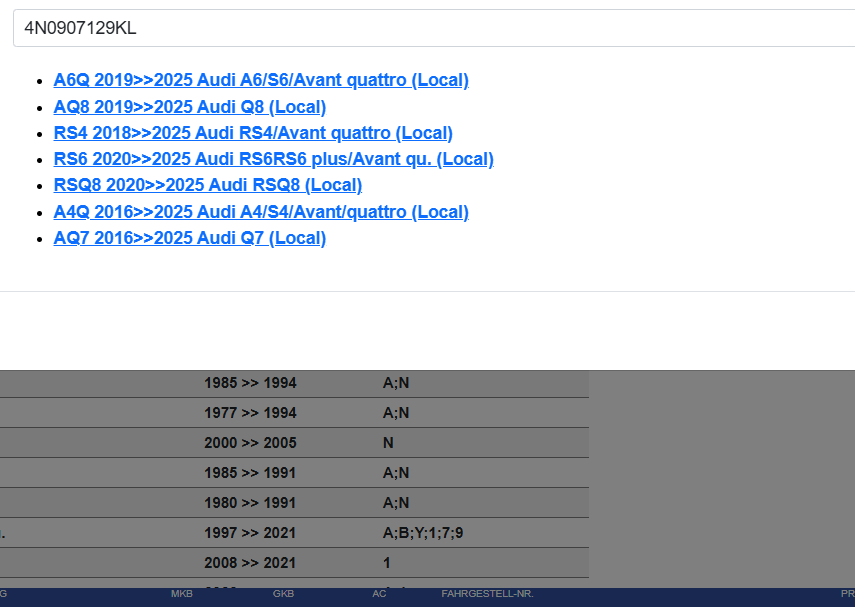Click the MKB label in the bottom bar
This screenshot has height=607, width=855.
[x=181, y=594]
